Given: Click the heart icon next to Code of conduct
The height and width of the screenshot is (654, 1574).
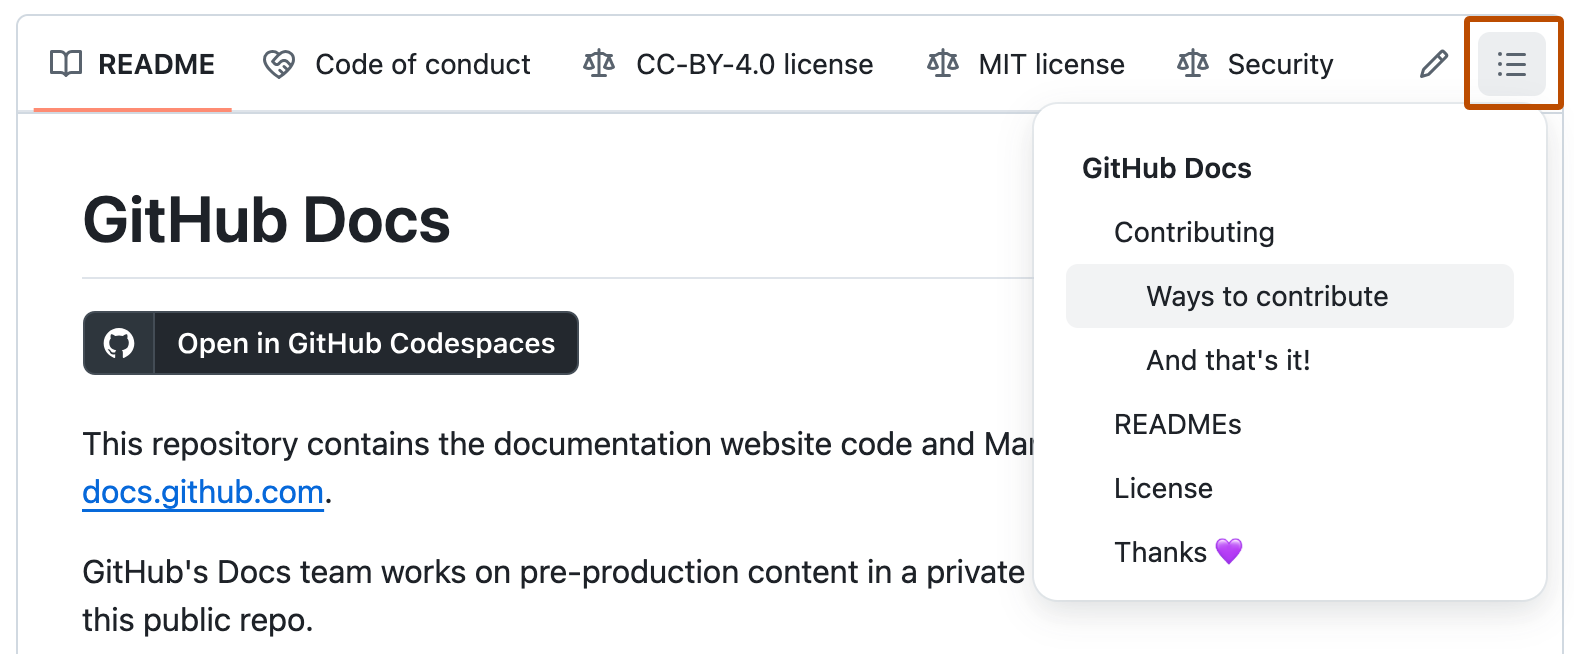Looking at the screenshot, I should point(277,63).
